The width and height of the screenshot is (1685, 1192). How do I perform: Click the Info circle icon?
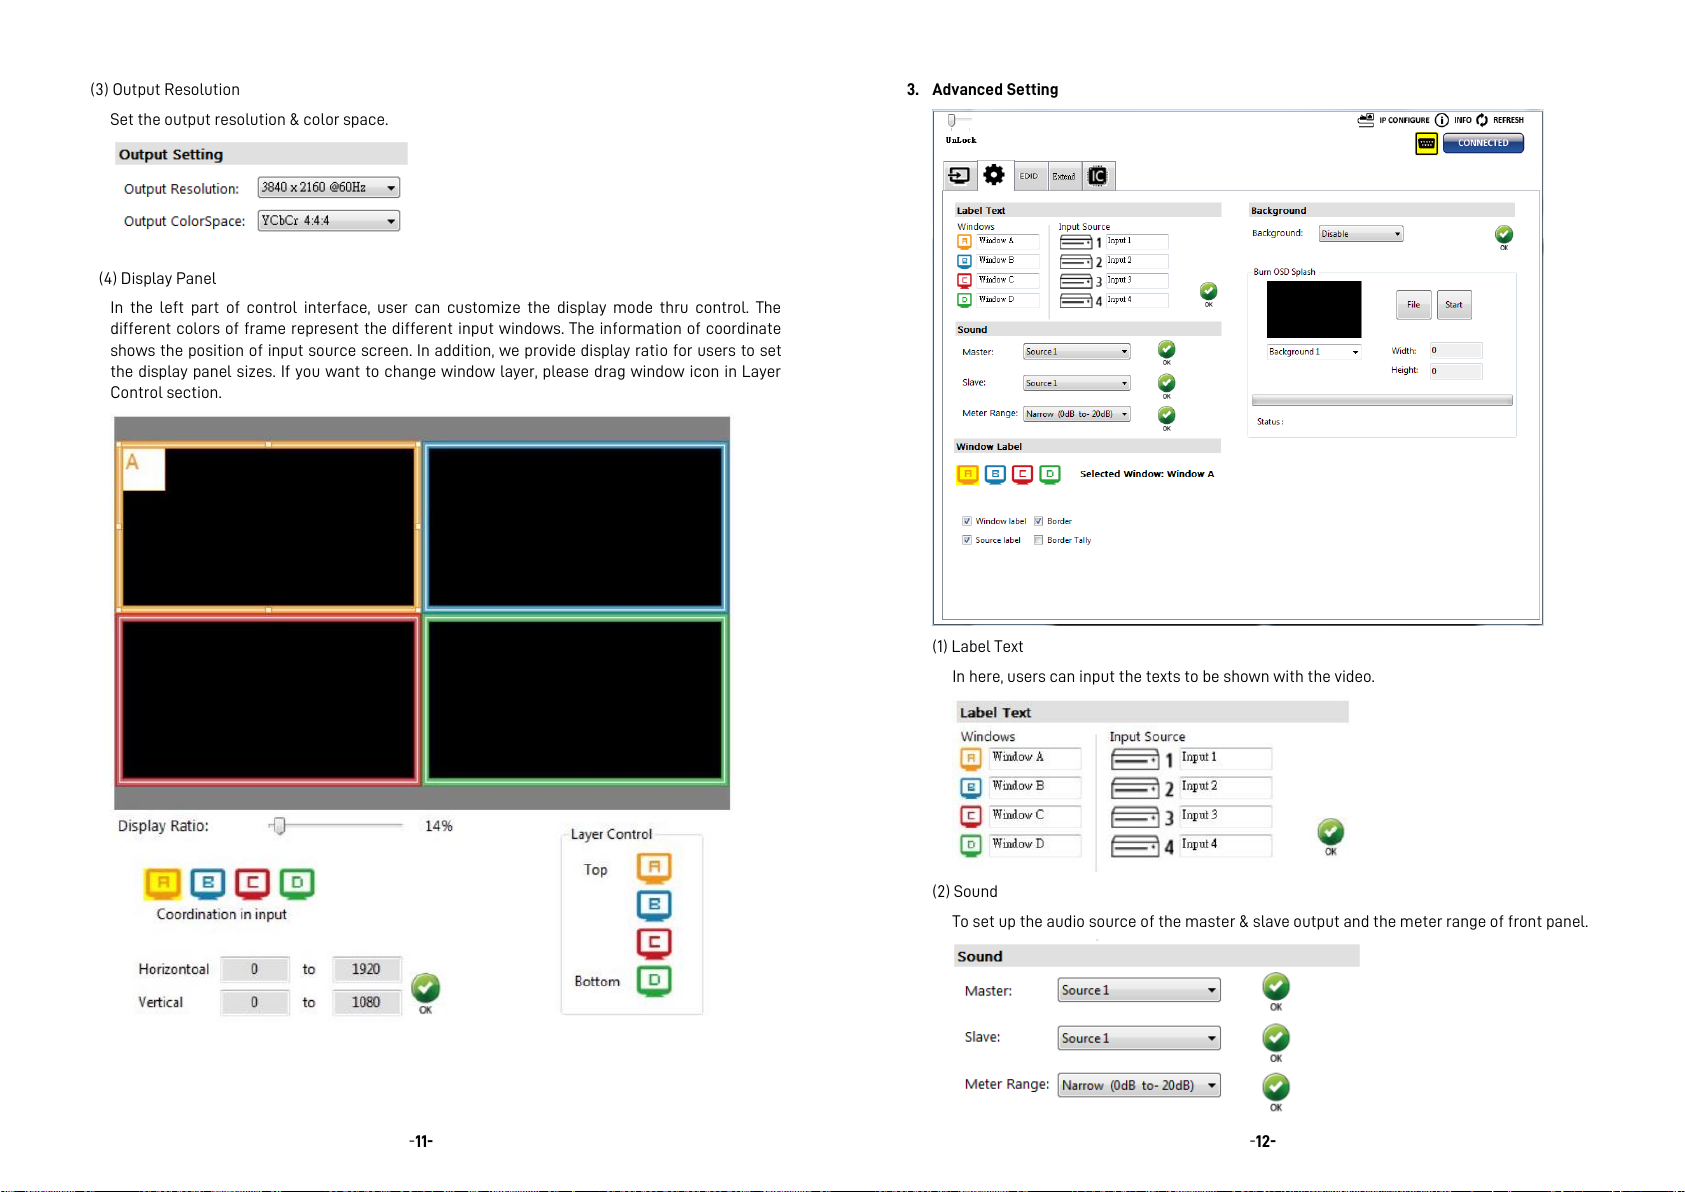1442,120
